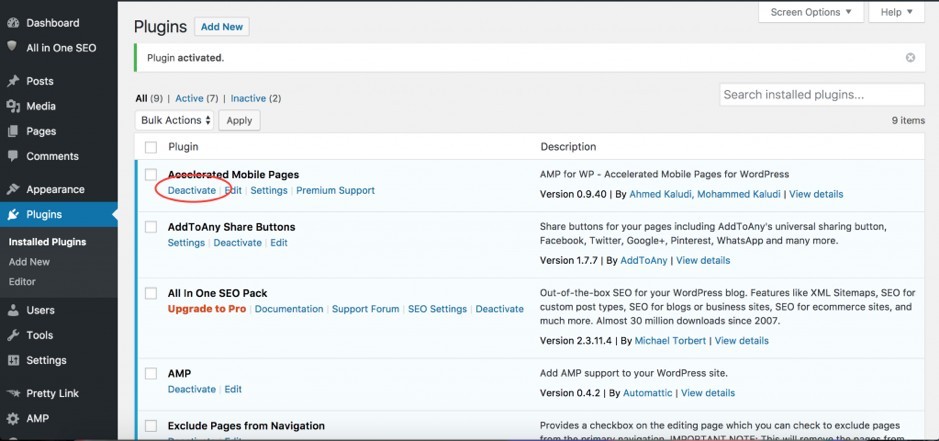Click the Posts pushpin icon
Screen dimensions: 939x441
pos(13,81)
